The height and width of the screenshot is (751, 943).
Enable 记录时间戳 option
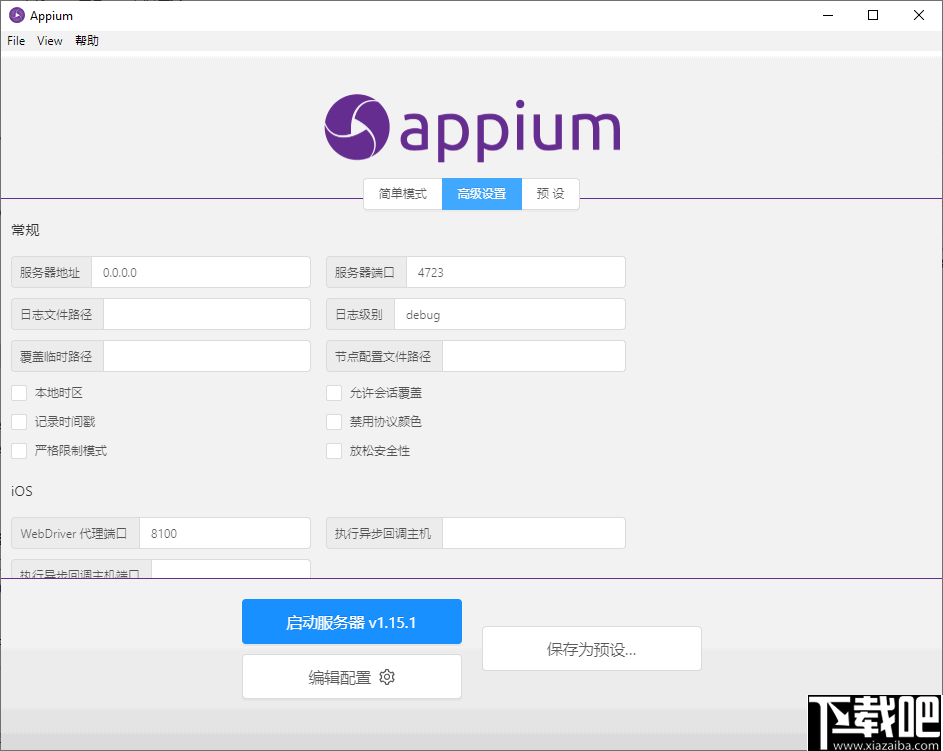(x=18, y=422)
